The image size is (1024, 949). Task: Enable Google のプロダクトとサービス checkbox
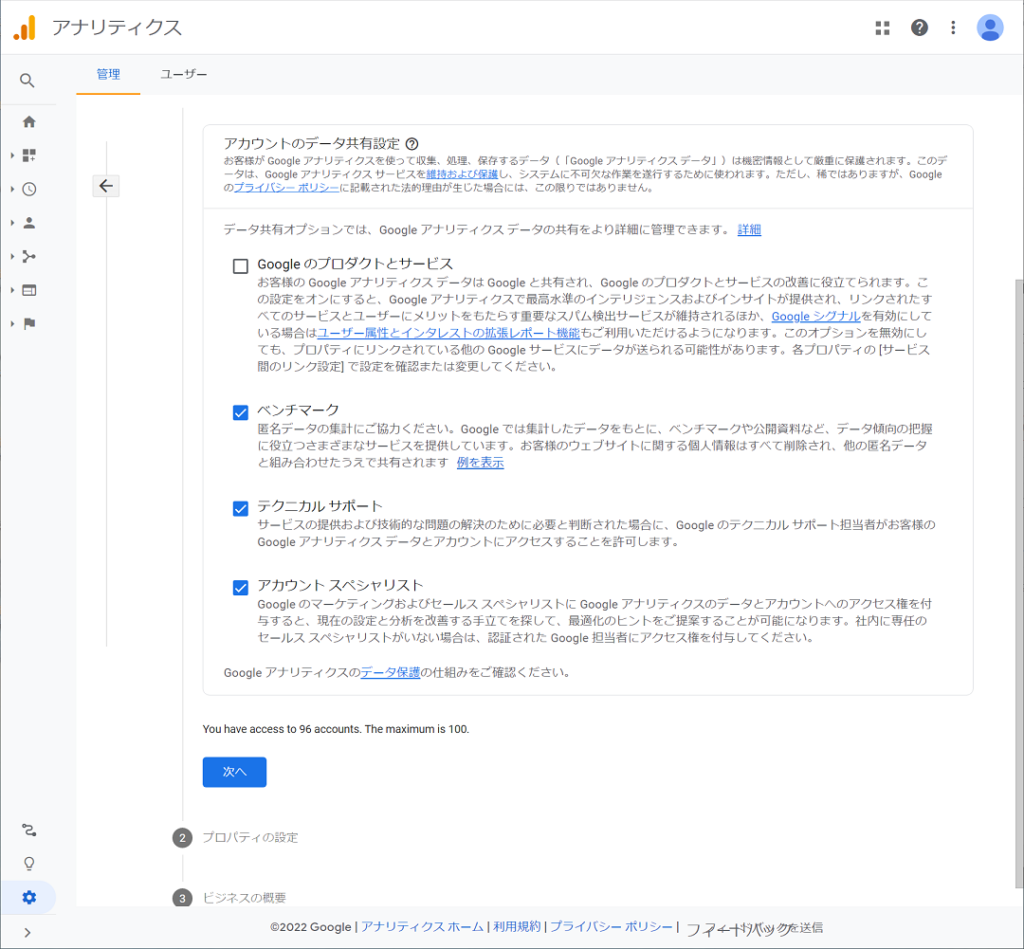click(240, 266)
